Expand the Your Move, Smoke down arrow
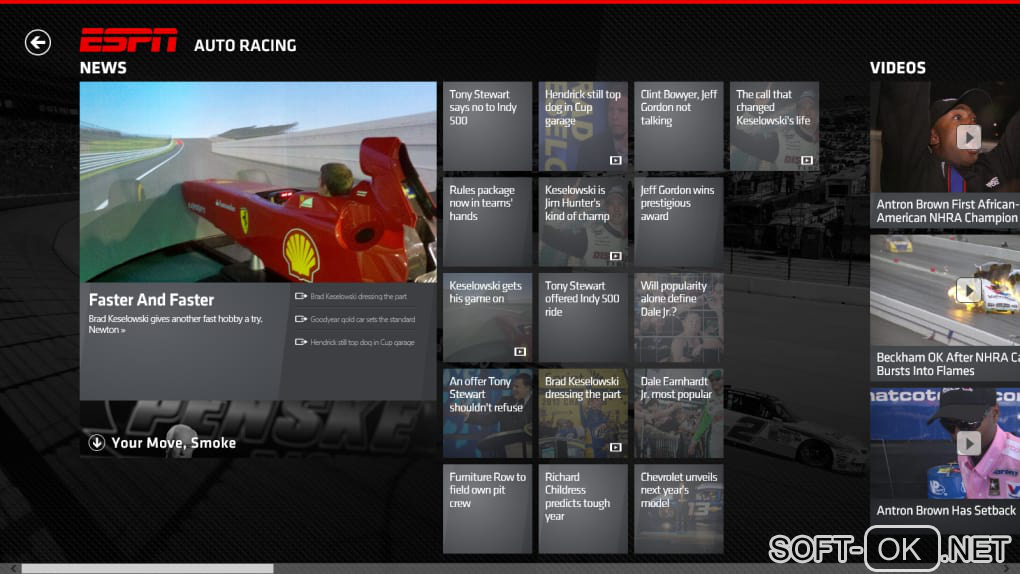Viewport: 1020px width, 574px height. click(97, 443)
